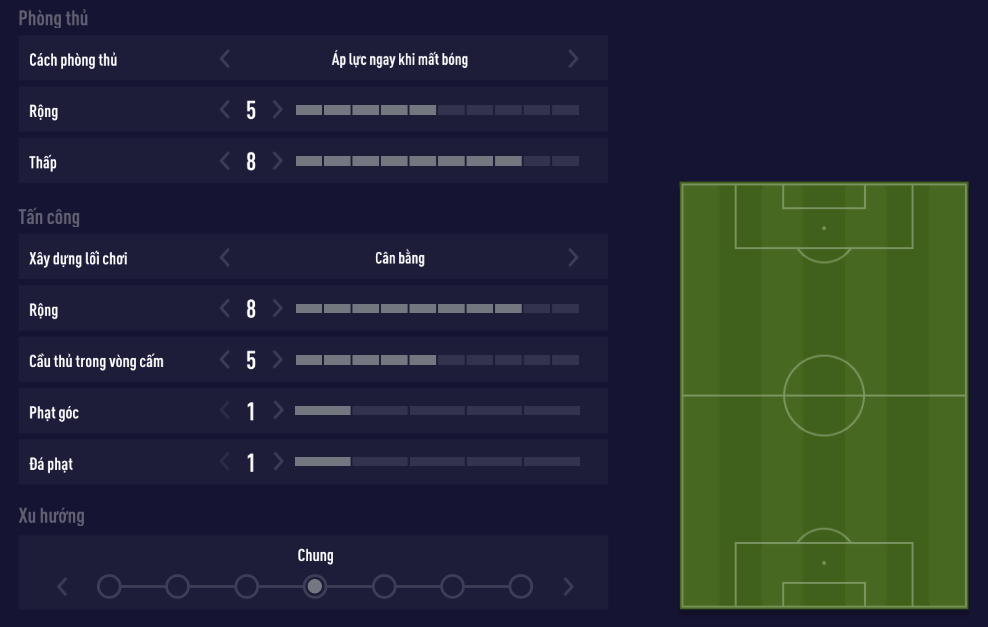Increase Phạt góc value
The height and width of the screenshot is (627, 988).
277,411
